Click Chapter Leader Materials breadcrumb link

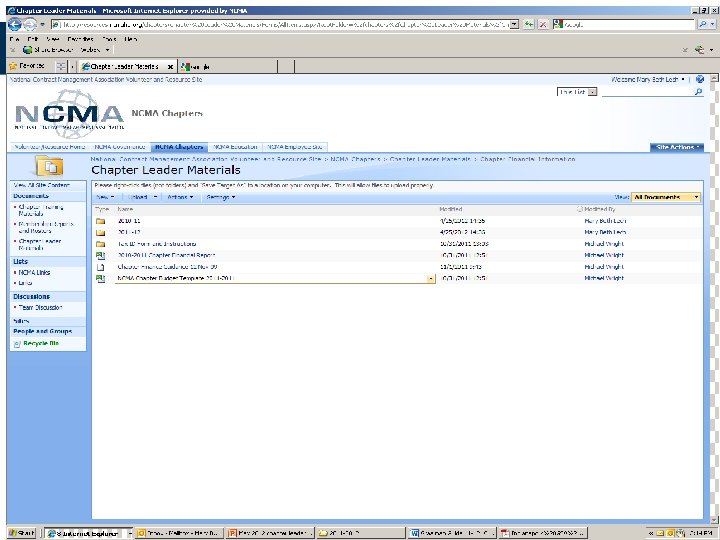point(430,159)
